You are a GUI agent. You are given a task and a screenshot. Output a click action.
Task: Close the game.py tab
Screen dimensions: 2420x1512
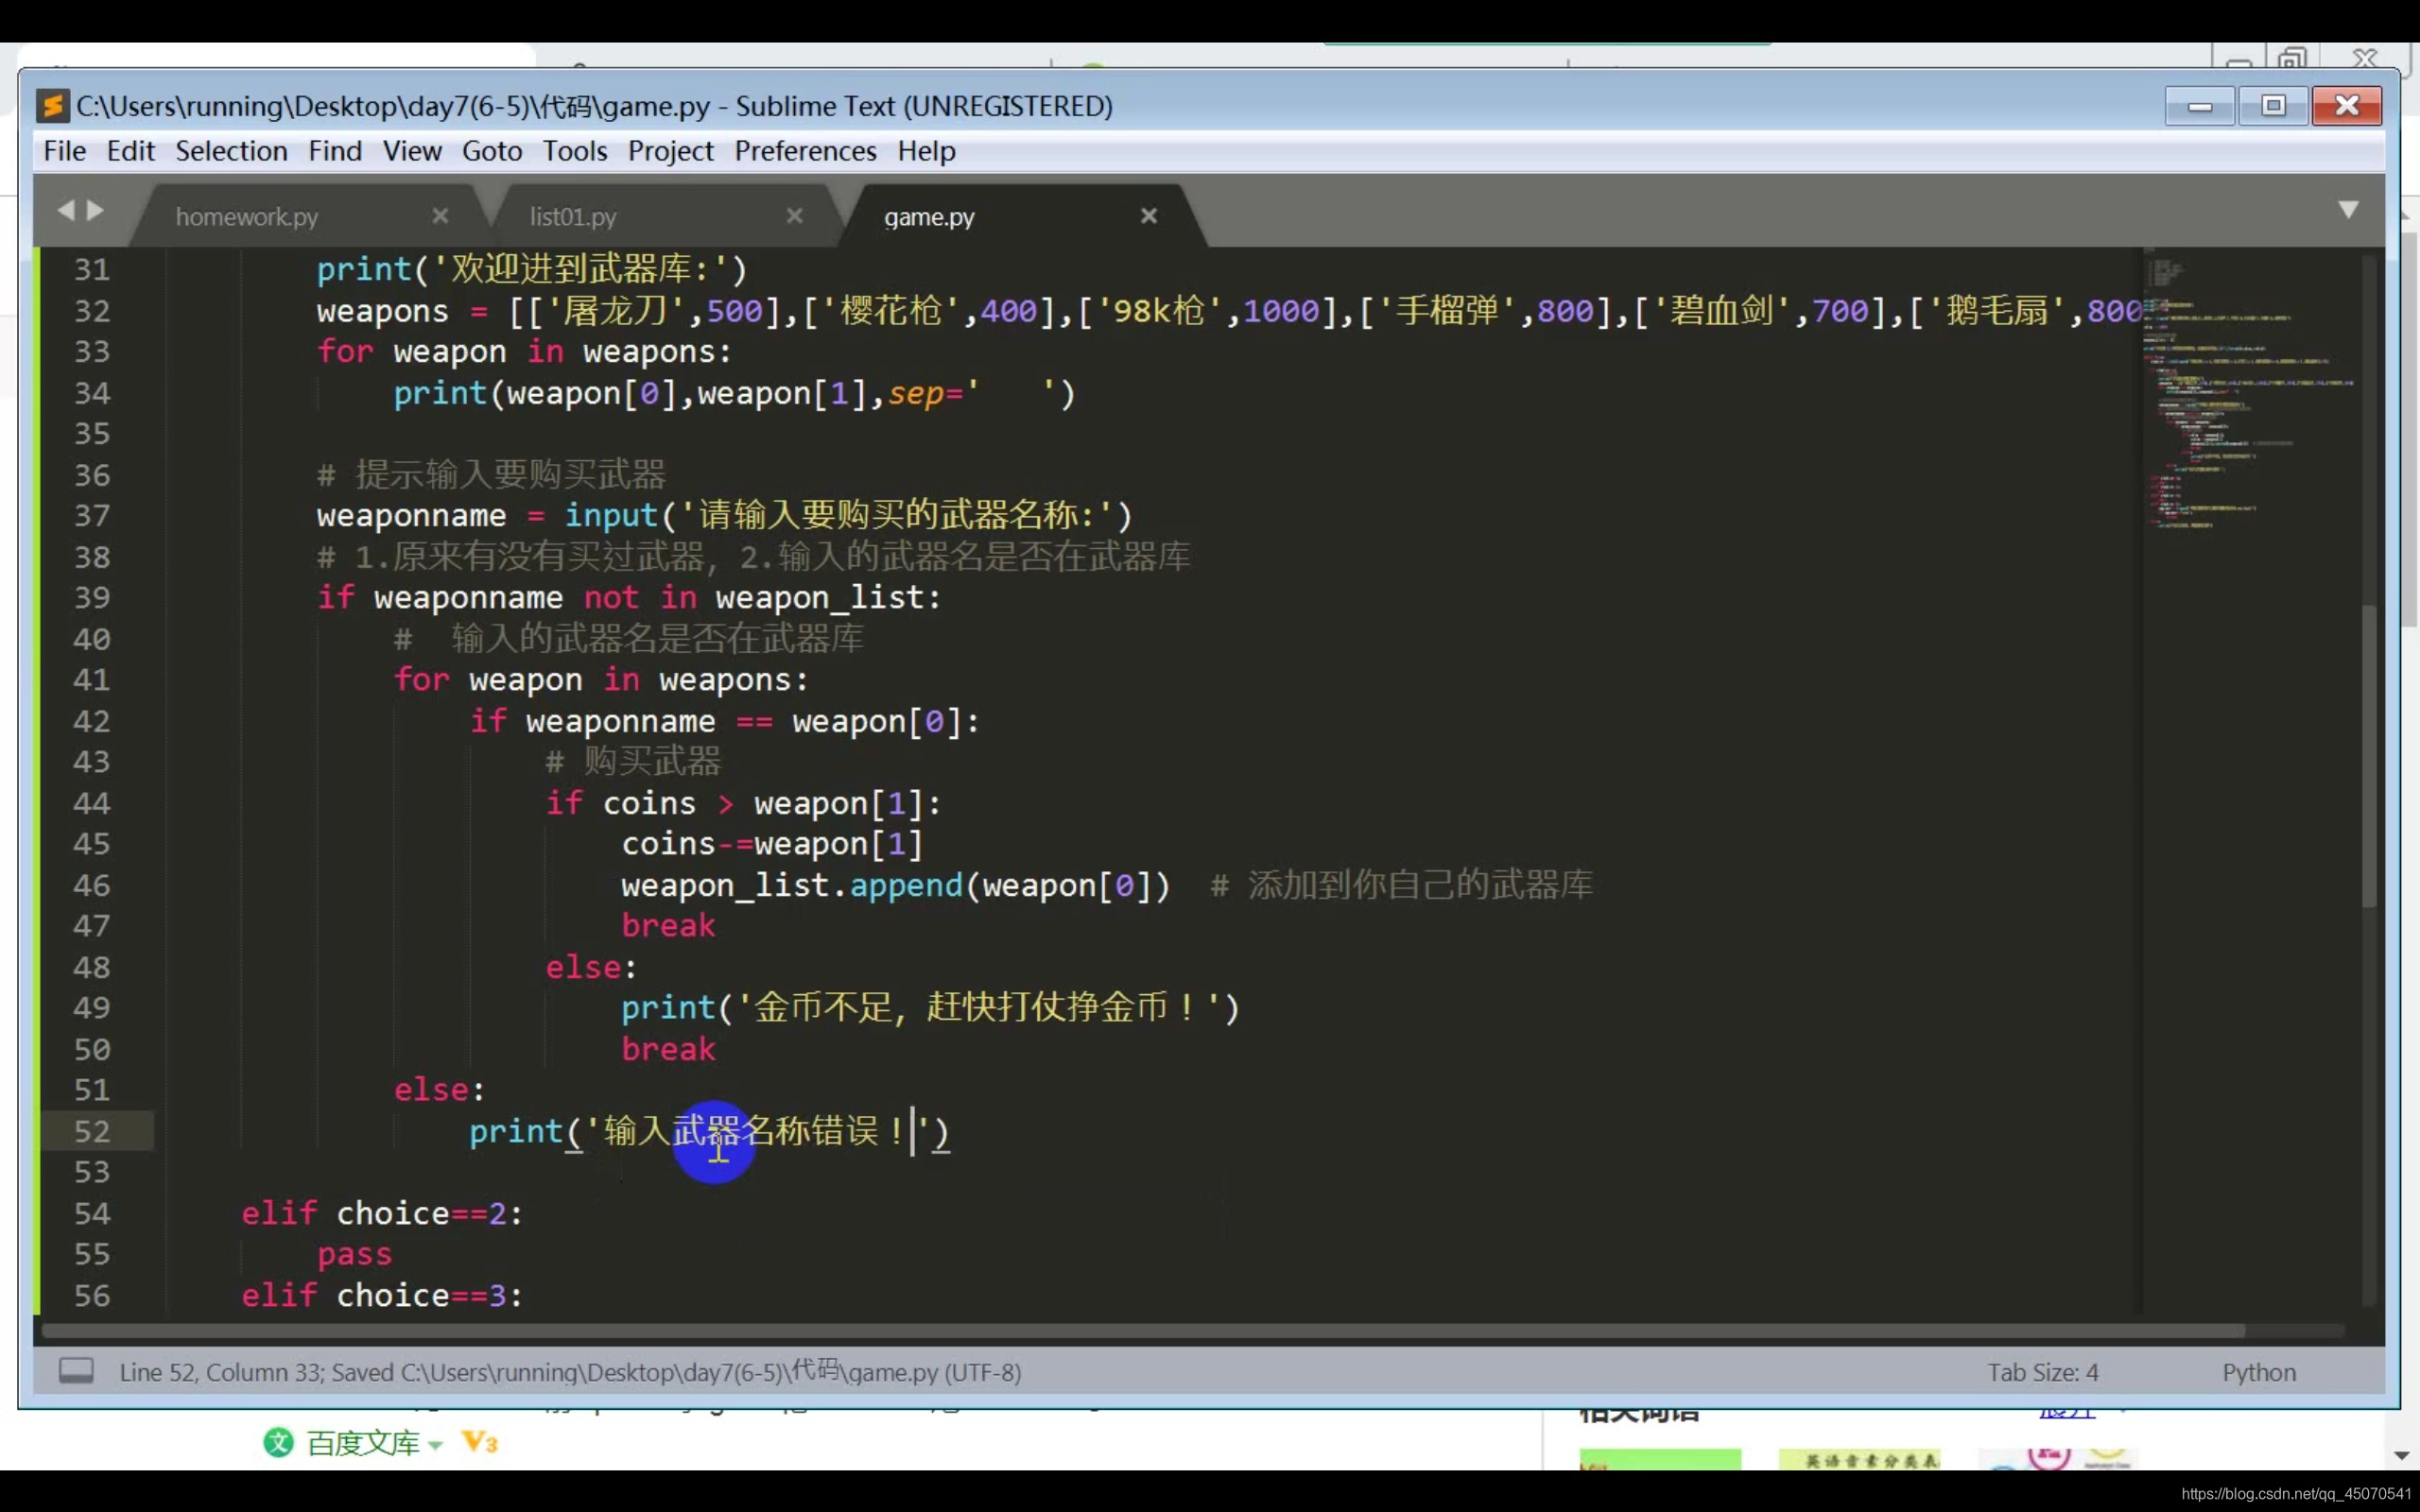[1149, 216]
